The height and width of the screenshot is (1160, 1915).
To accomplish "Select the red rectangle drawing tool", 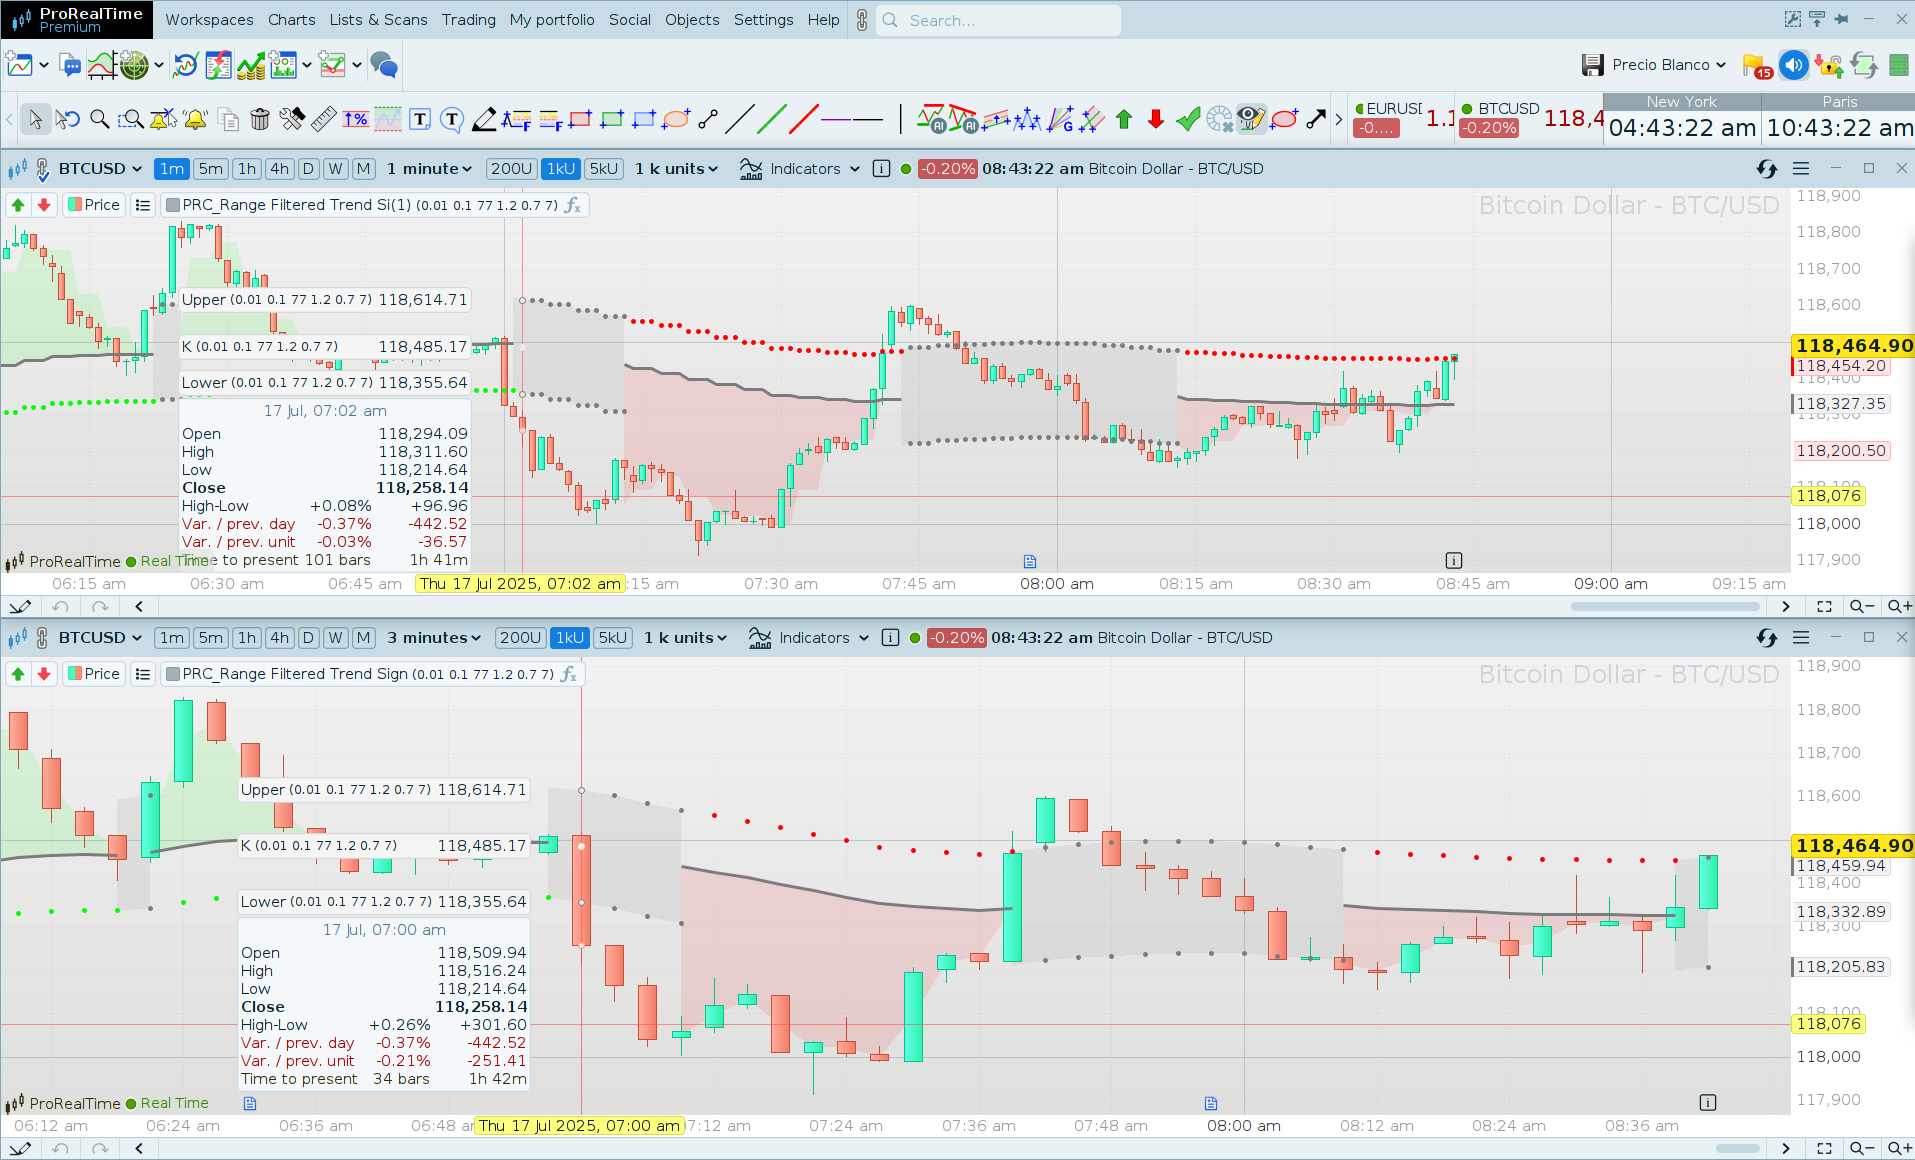I will [580, 120].
